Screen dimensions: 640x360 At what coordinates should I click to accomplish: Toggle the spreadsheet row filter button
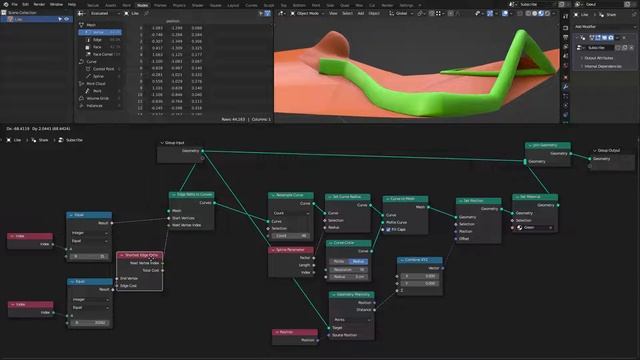tap(267, 13)
